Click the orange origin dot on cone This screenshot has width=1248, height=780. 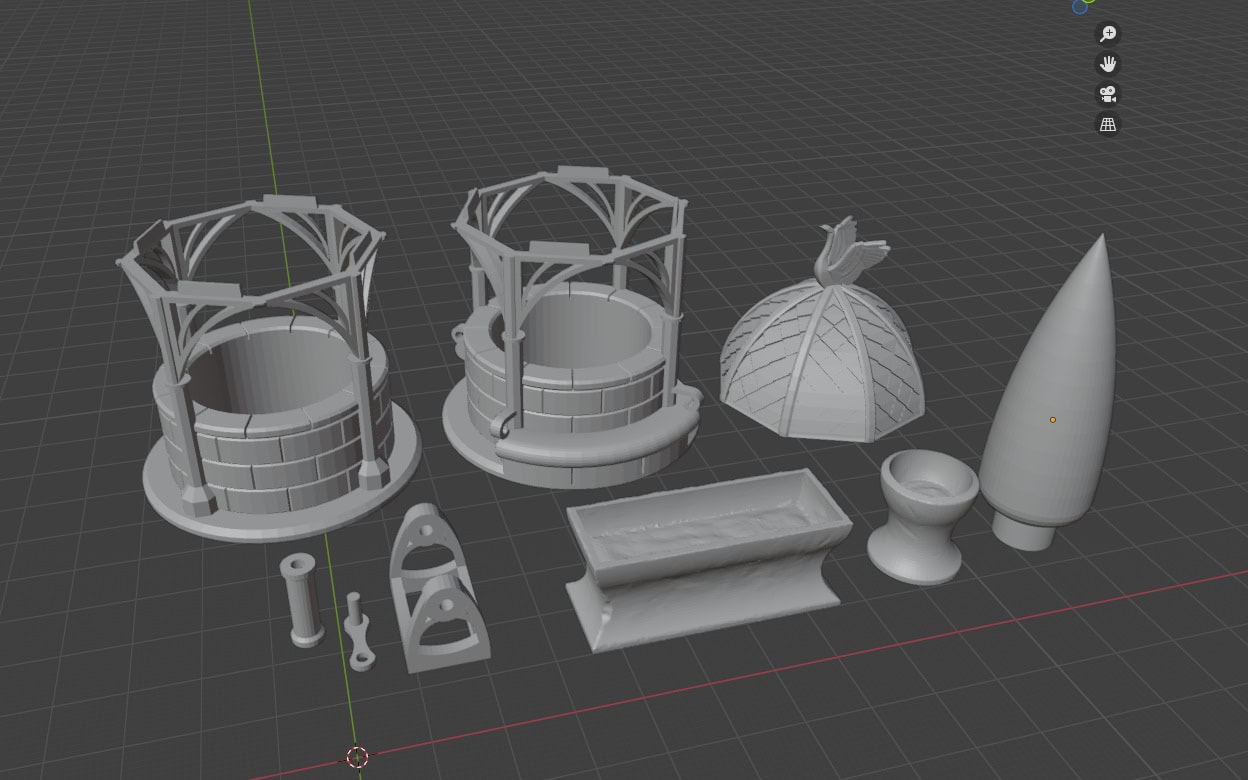pyautogui.click(x=1053, y=420)
